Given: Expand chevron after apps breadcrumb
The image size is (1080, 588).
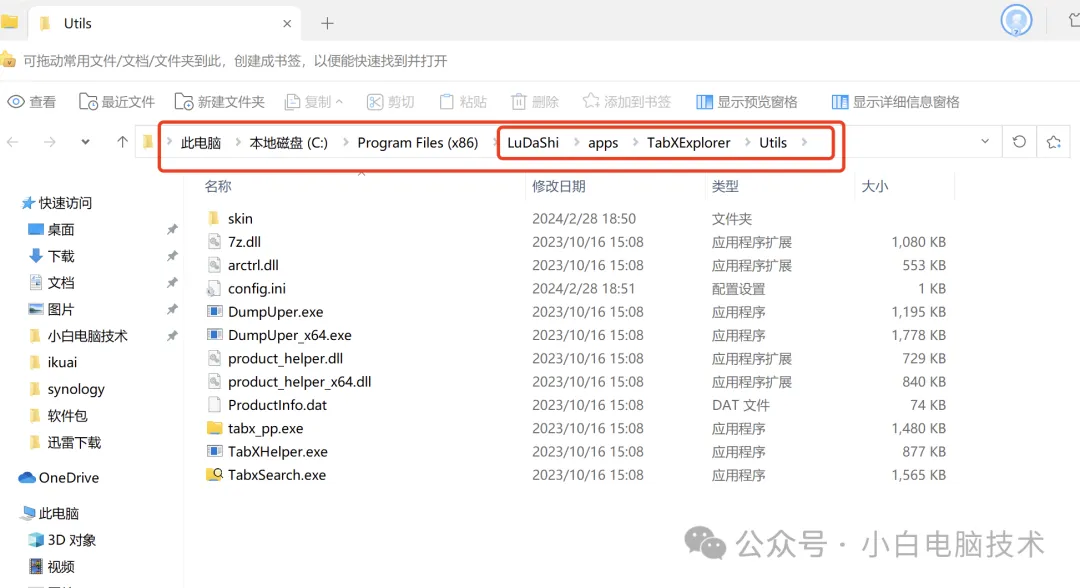Looking at the screenshot, I should coord(635,143).
